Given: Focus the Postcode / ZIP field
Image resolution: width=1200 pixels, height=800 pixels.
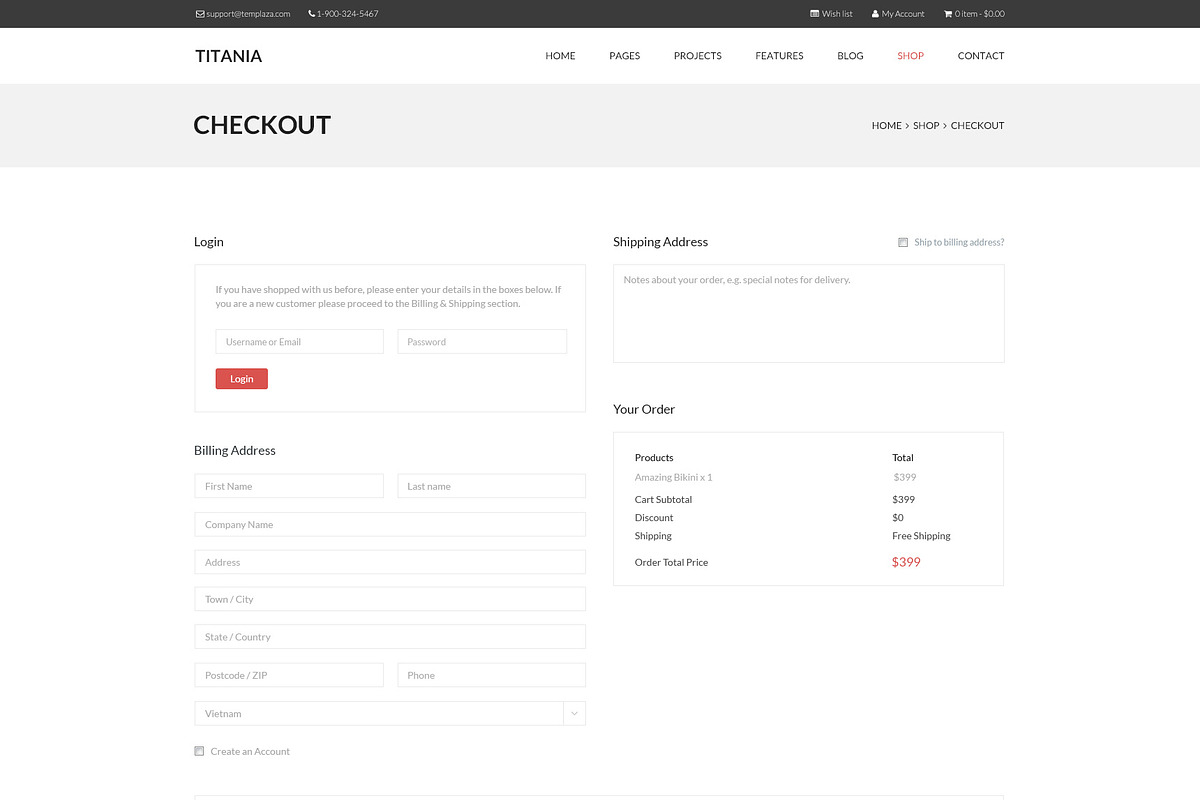Looking at the screenshot, I should (289, 675).
